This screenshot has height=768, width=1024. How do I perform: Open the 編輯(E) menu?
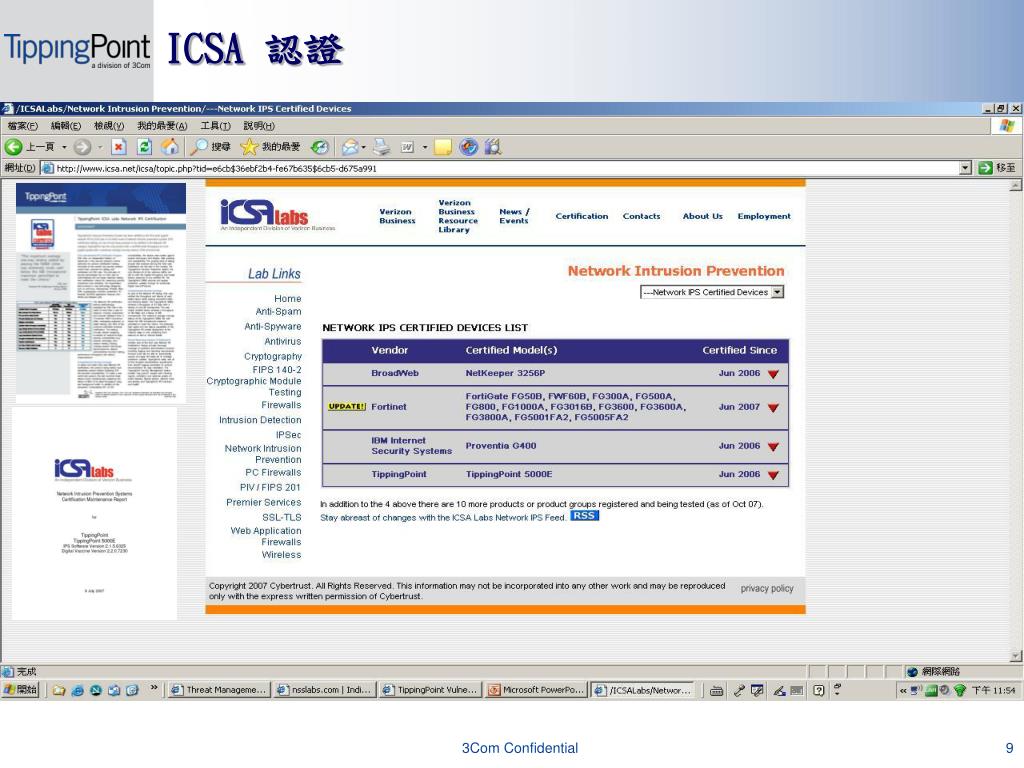click(66, 126)
